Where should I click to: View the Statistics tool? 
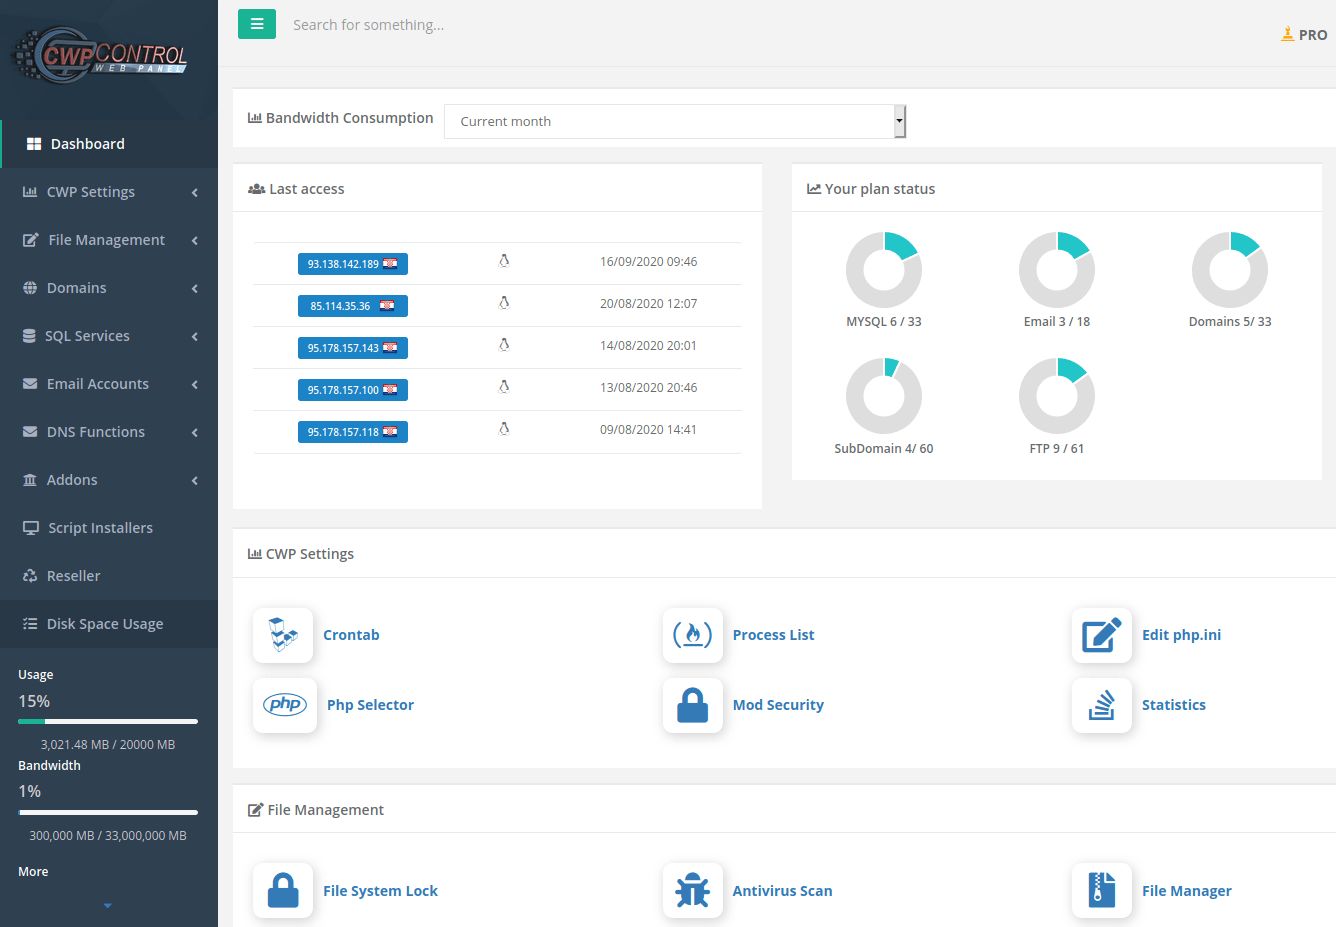click(1174, 705)
